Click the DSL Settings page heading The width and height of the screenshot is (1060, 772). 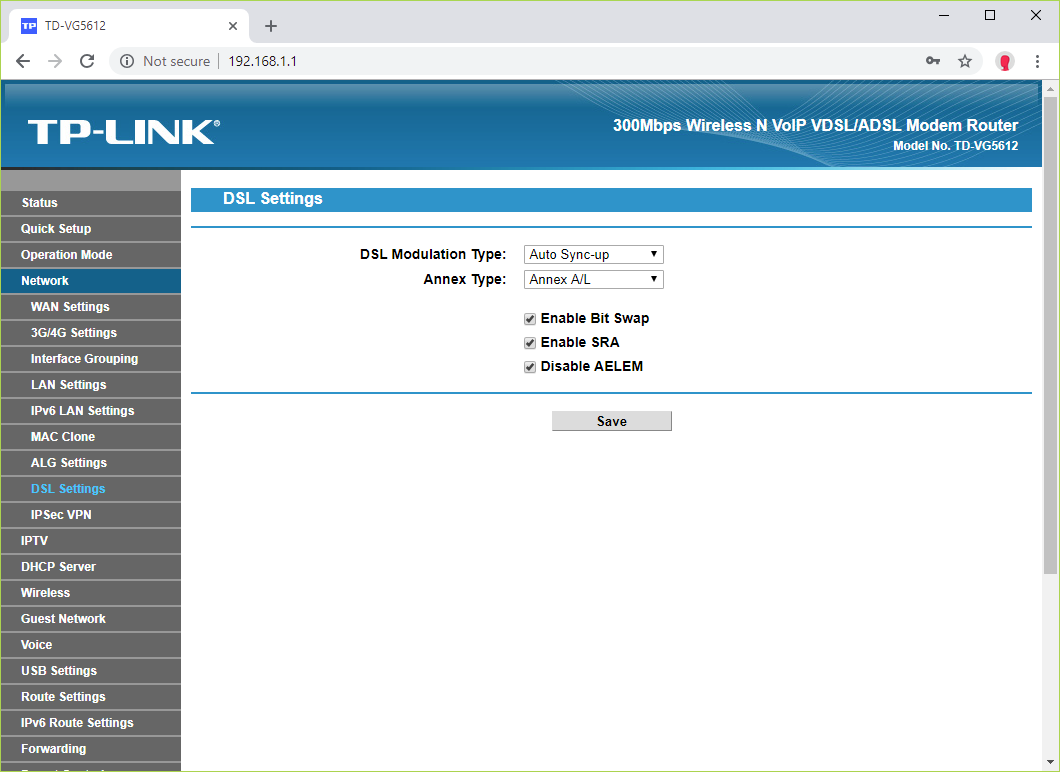coord(273,199)
